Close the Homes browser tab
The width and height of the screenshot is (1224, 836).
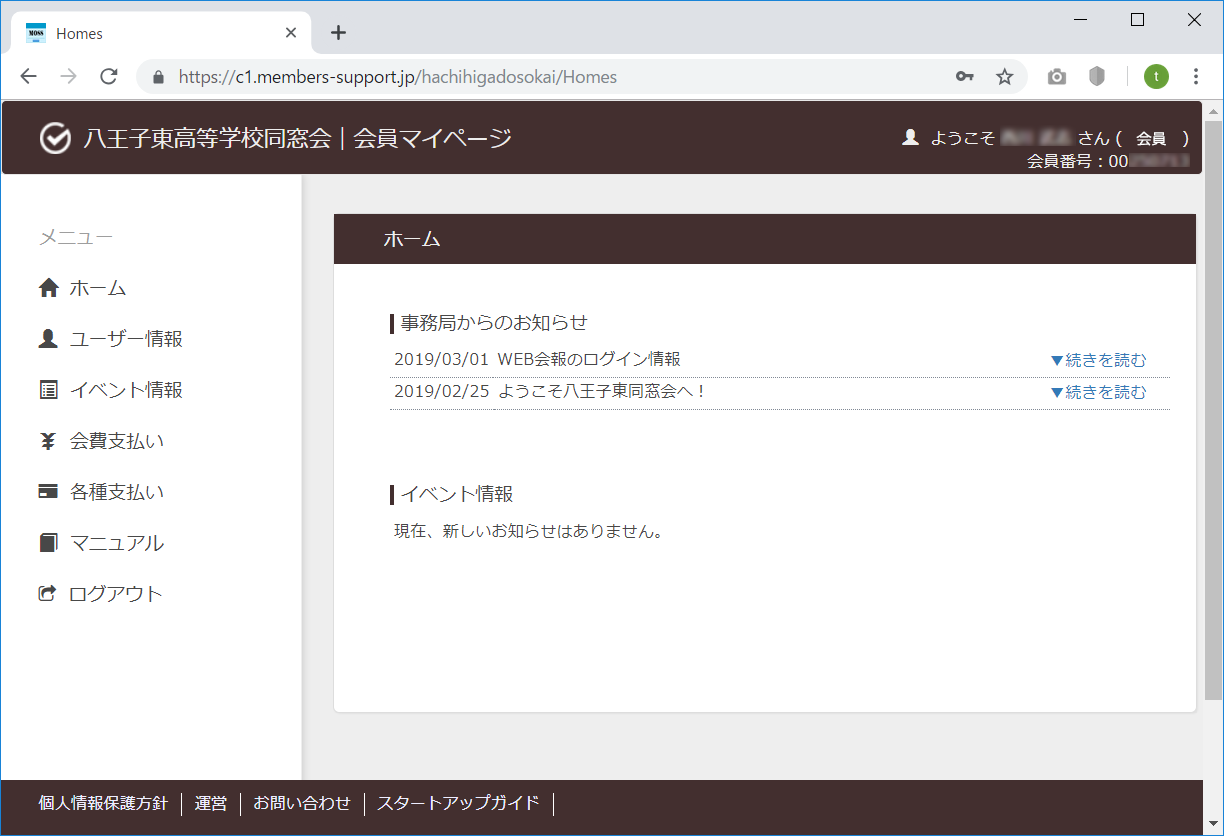[x=291, y=33]
